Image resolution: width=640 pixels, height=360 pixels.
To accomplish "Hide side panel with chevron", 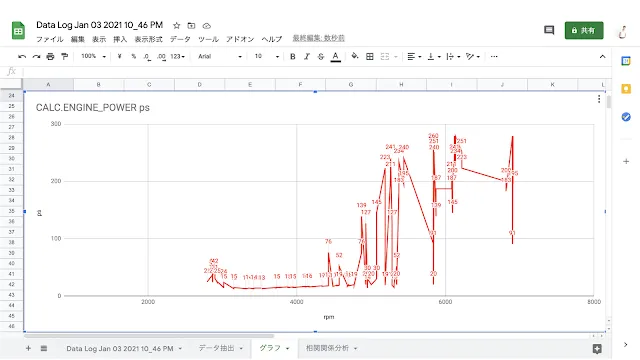I will coord(626,345).
